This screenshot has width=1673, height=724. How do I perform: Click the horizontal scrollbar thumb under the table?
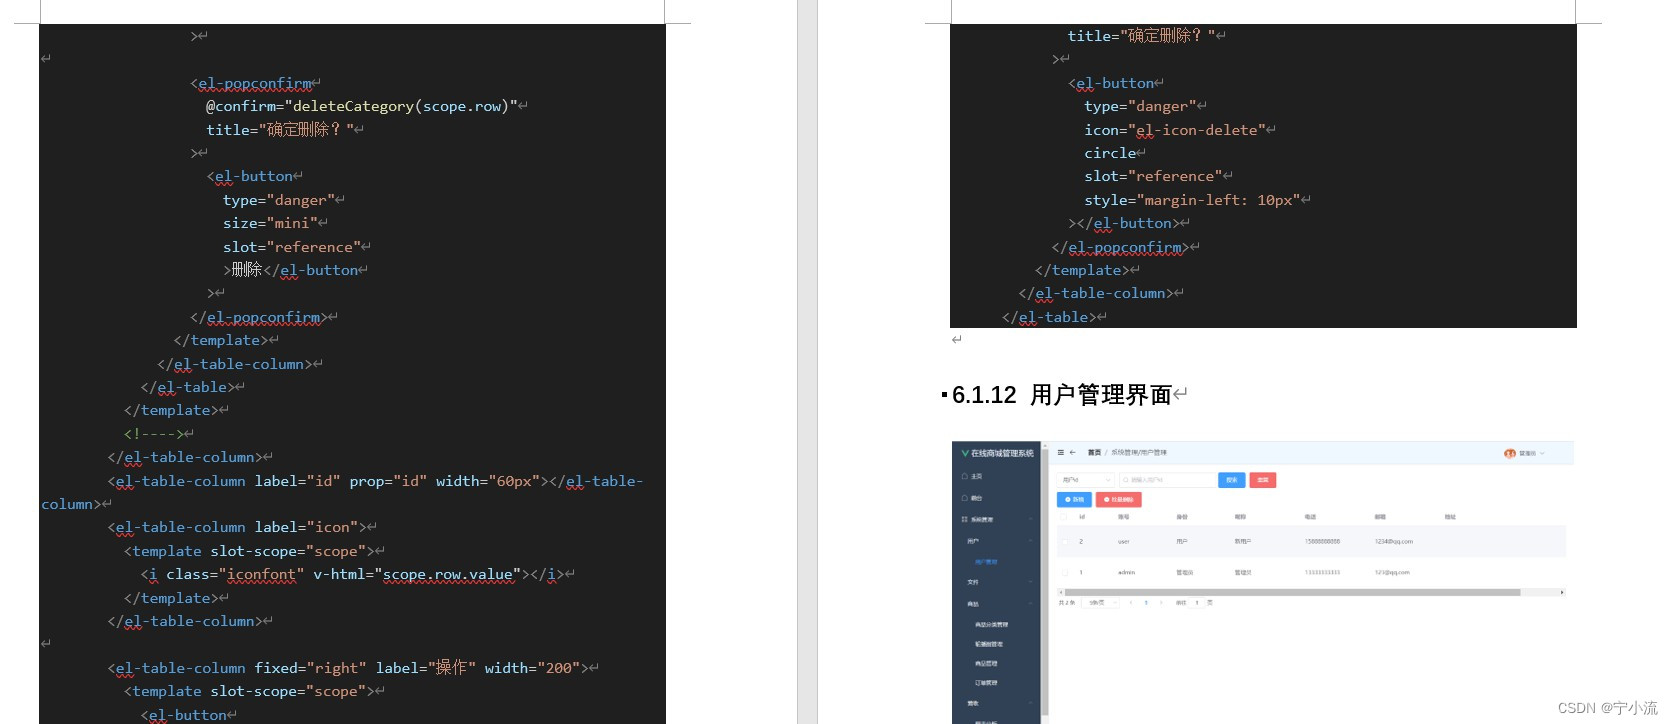(1292, 592)
